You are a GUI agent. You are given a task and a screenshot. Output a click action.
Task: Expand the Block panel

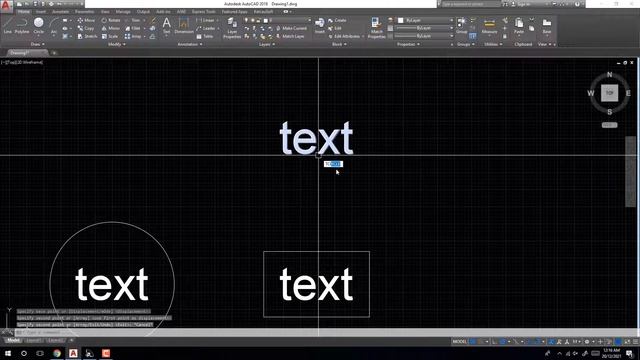point(339,44)
